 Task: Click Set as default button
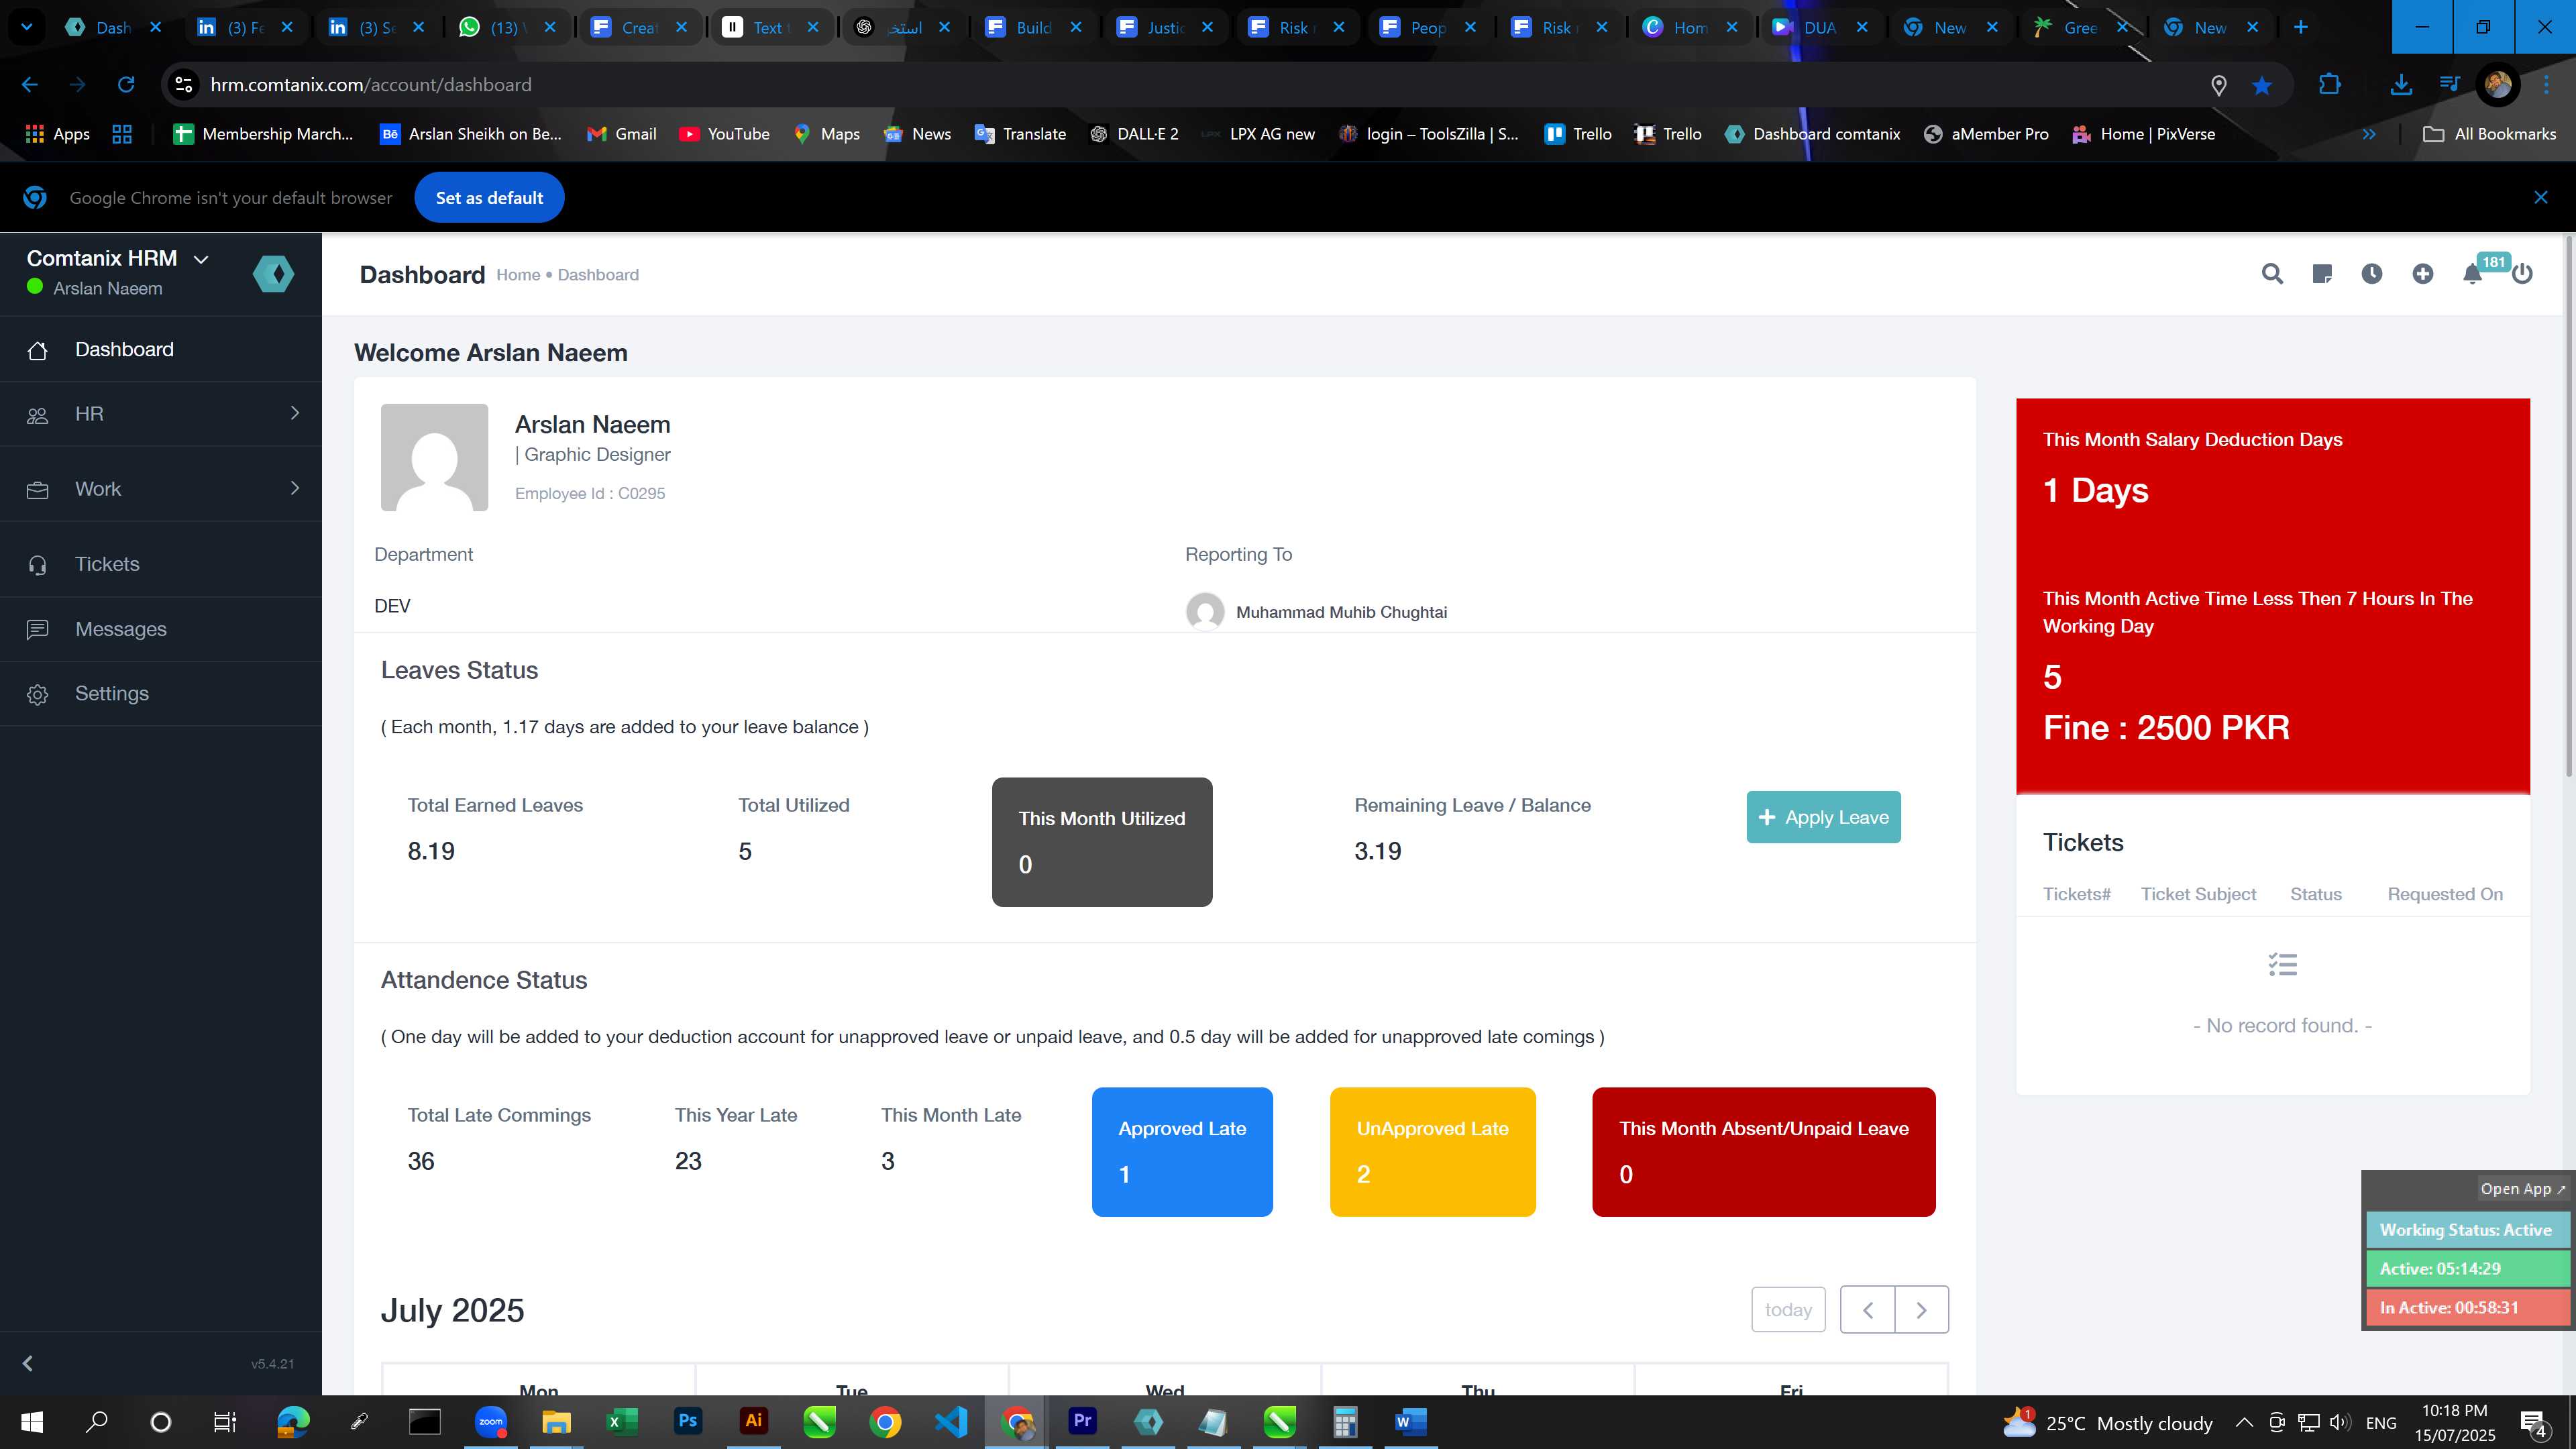click(x=489, y=198)
